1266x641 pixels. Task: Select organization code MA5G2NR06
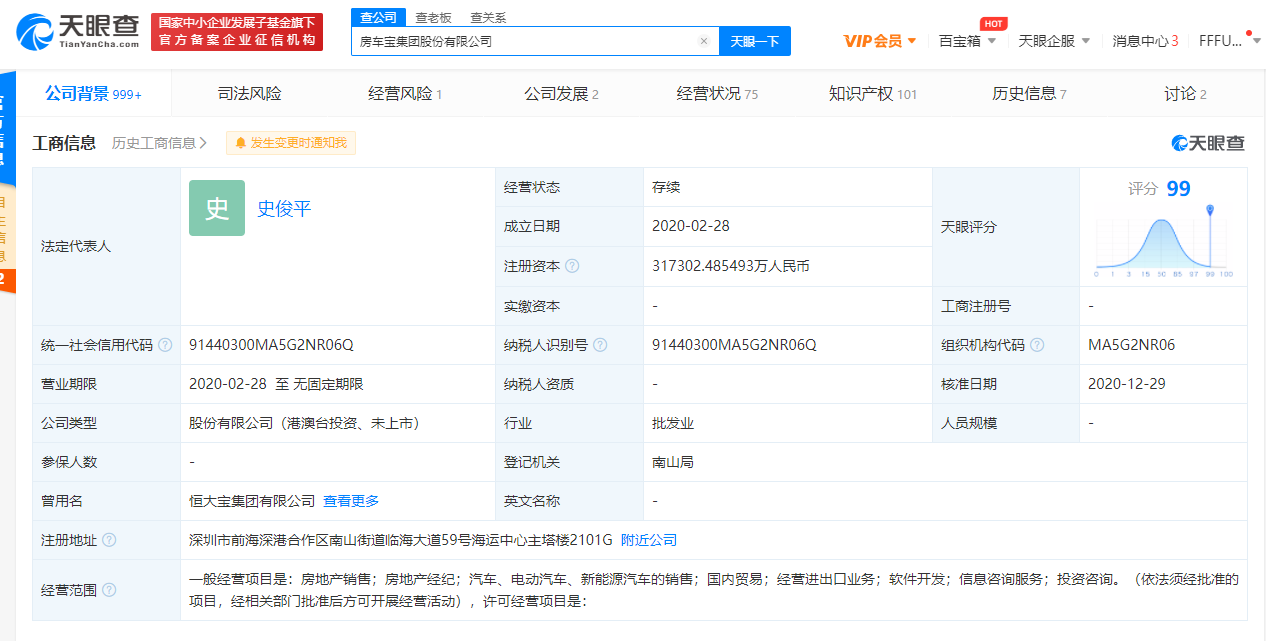pos(1132,345)
